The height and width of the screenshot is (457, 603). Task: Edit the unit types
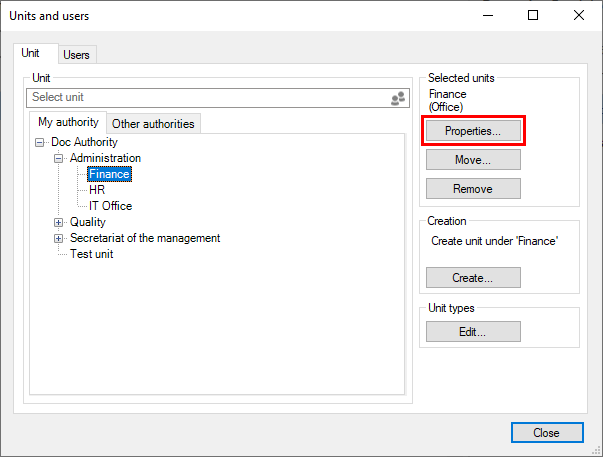coord(473,332)
